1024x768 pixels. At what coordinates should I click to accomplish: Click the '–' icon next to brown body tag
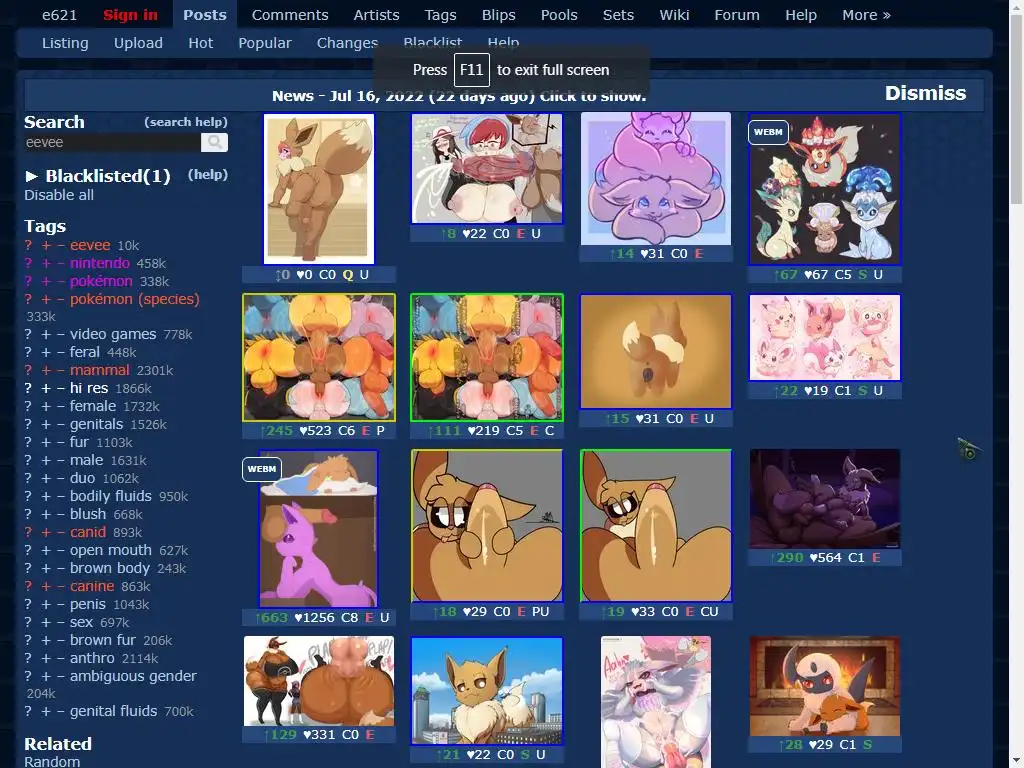click(x=61, y=568)
